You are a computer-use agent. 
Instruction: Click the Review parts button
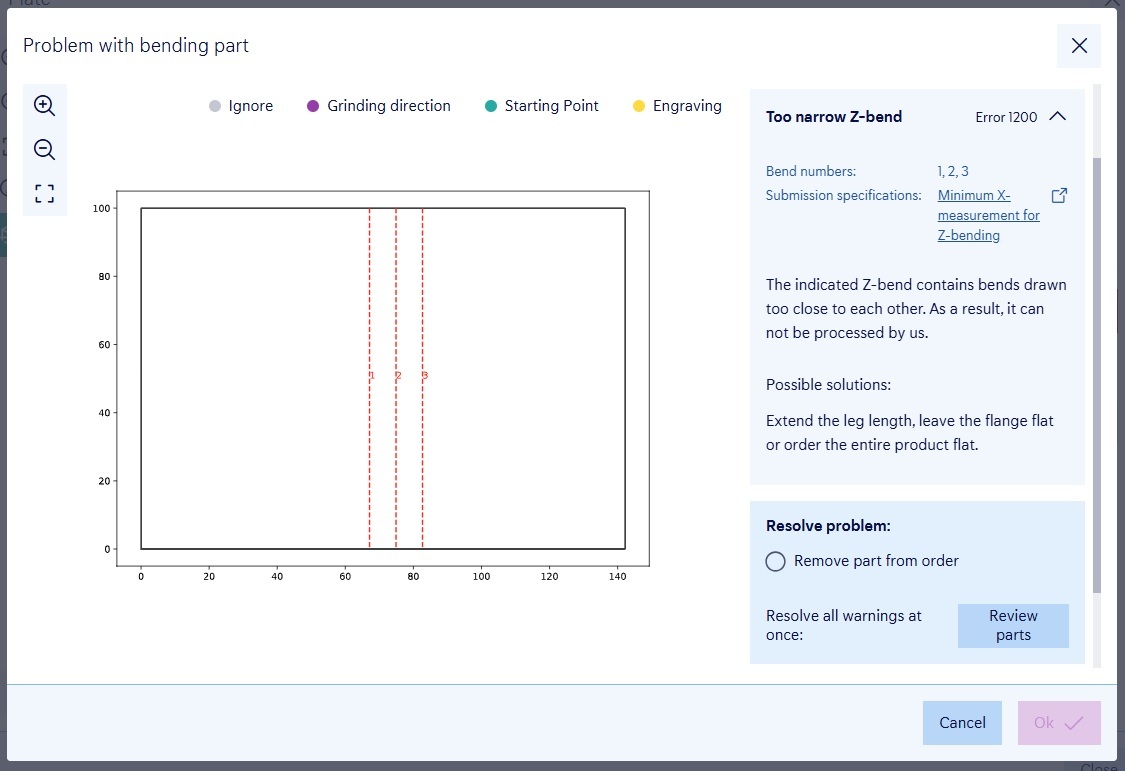coord(1012,625)
